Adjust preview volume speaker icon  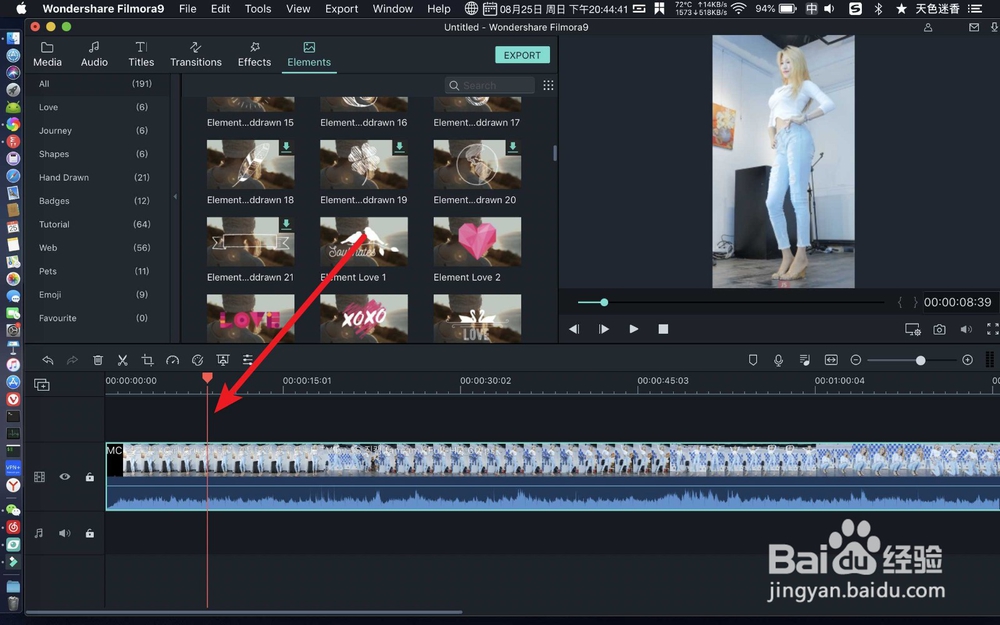(966, 329)
